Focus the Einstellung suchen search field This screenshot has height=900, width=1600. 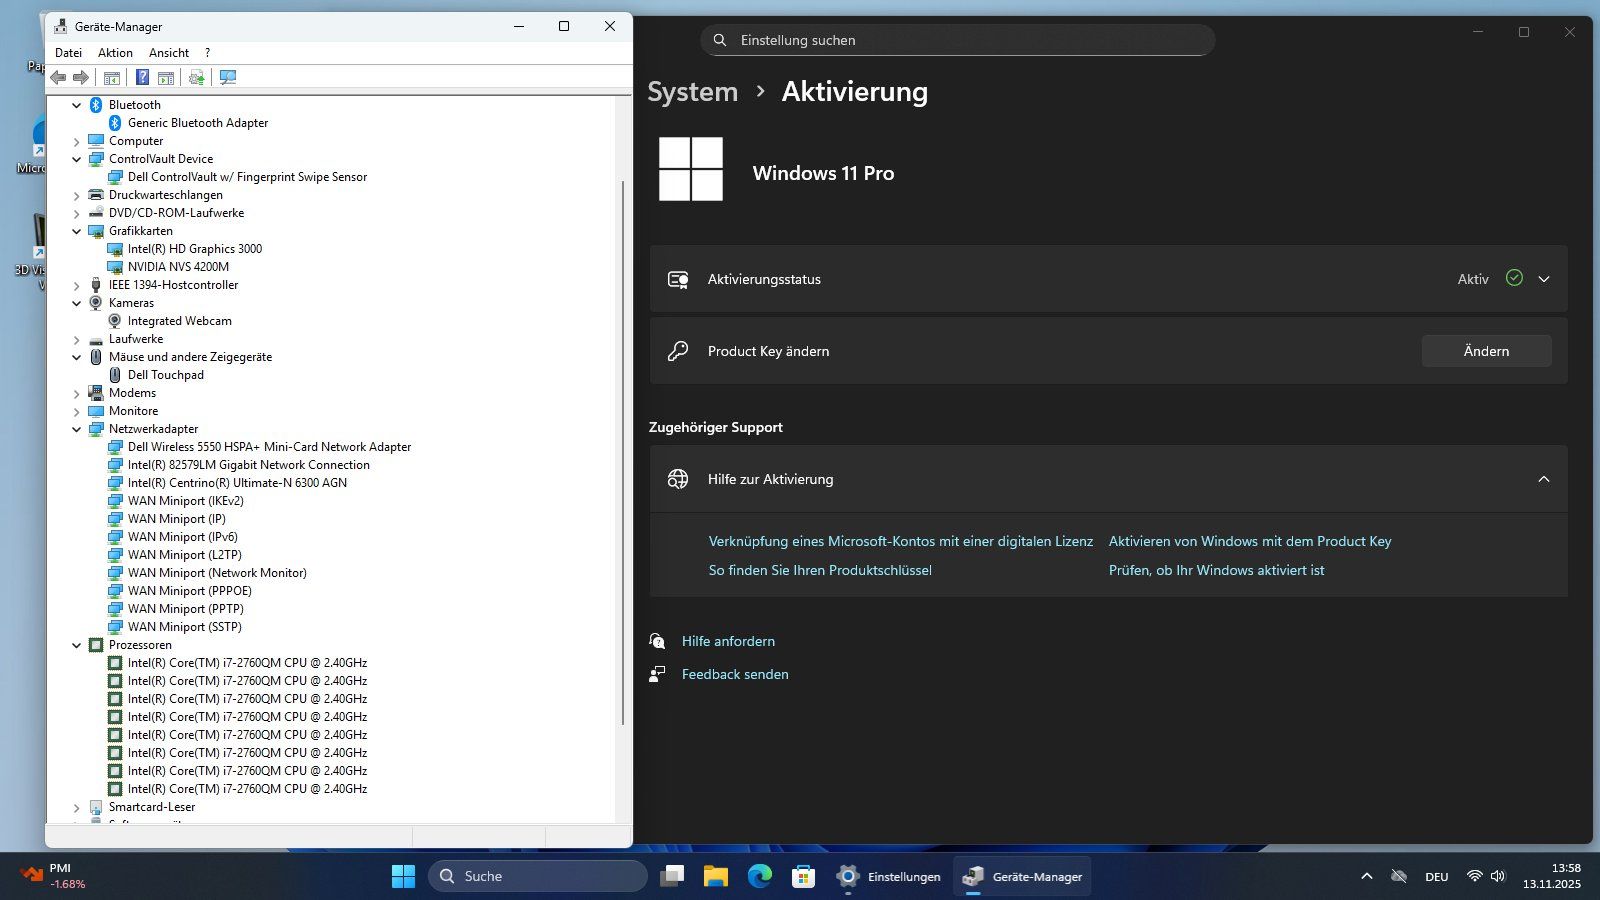pos(957,40)
